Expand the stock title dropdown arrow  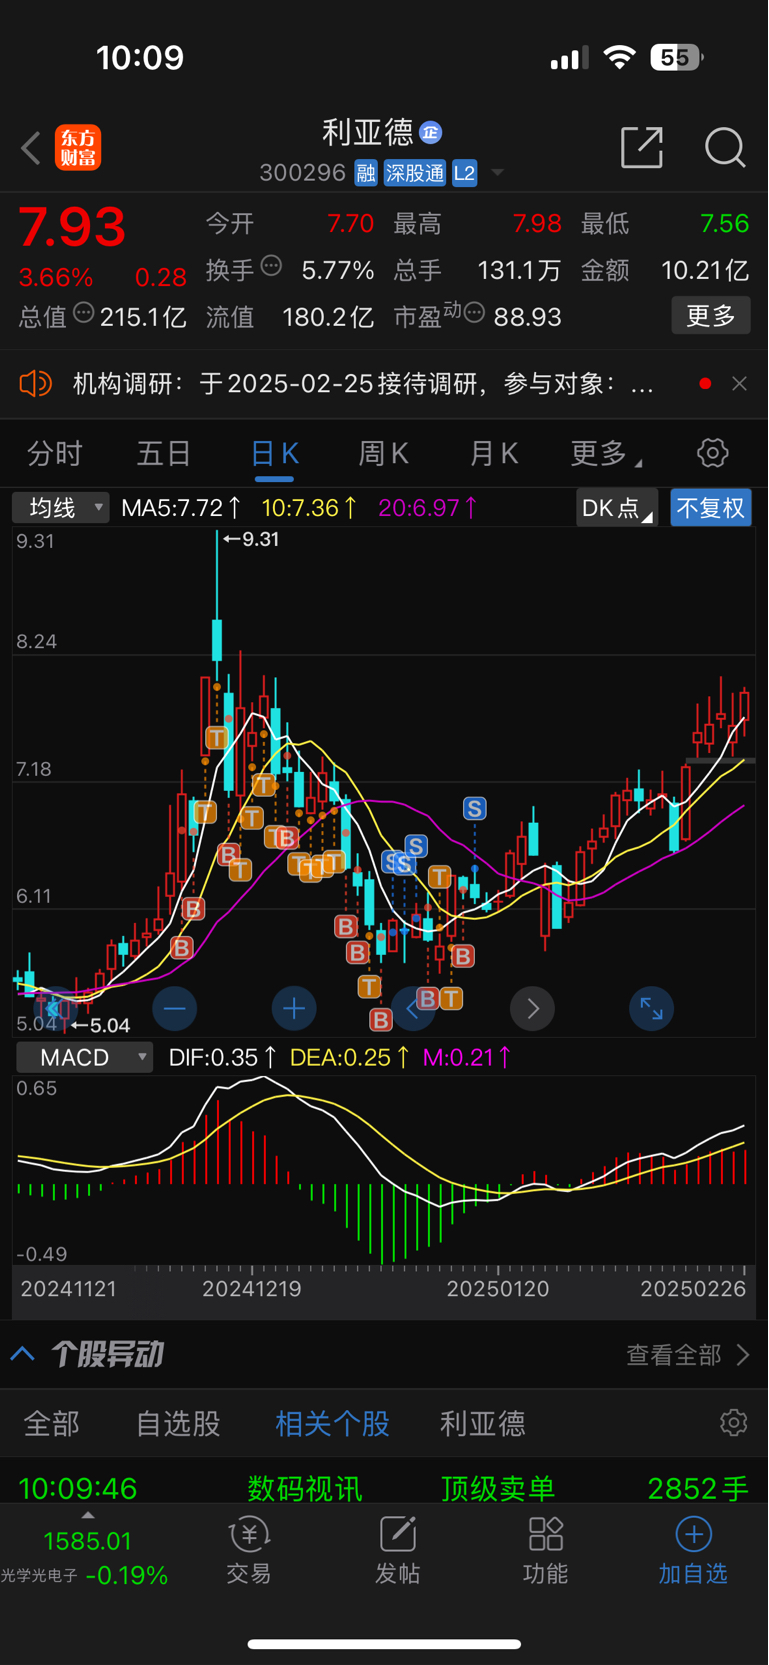(497, 173)
